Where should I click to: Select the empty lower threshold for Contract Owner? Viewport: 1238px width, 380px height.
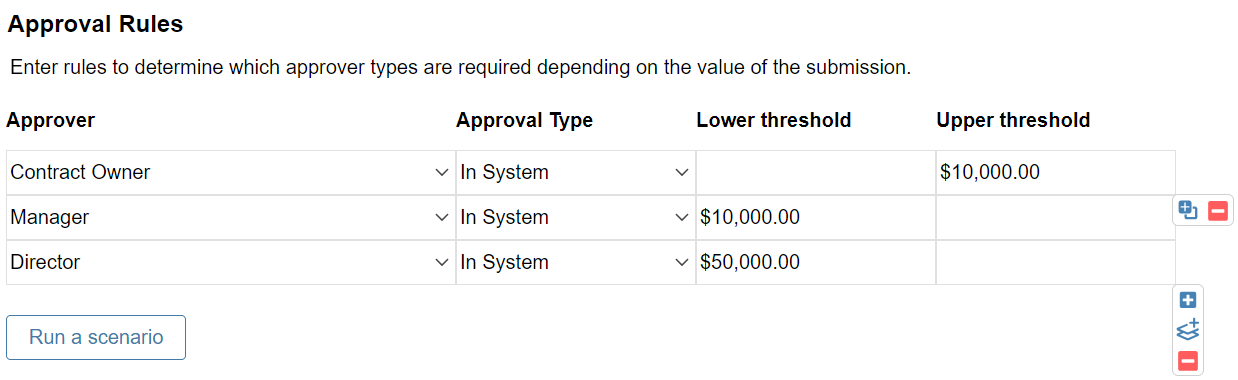point(815,172)
